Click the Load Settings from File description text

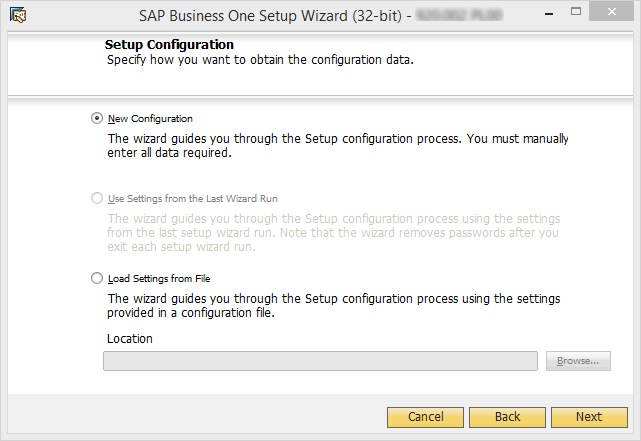(334, 305)
